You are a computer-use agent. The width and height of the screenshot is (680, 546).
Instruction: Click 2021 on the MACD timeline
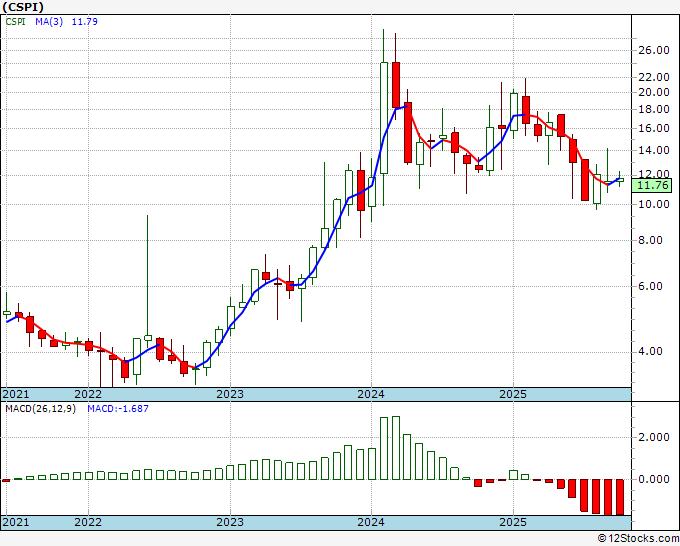point(16,522)
